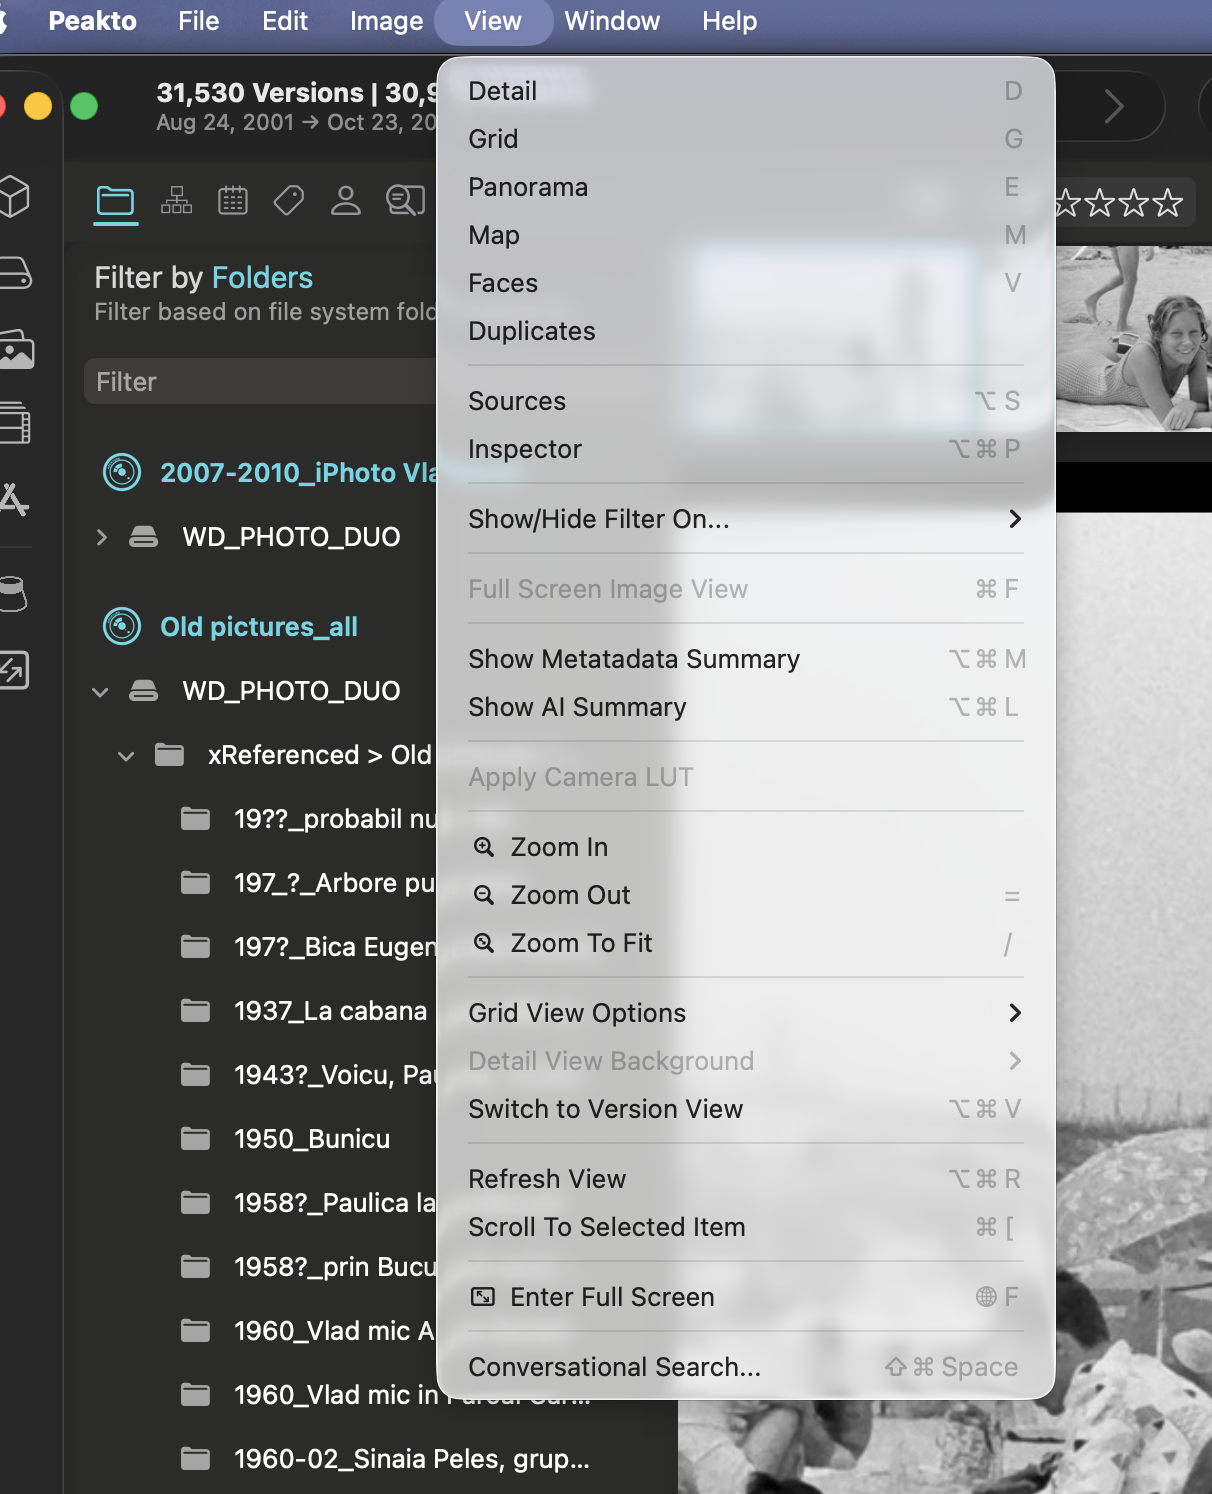The height and width of the screenshot is (1494, 1212).
Task: Select folder 1960_Vlad mic A
Action: [x=308, y=1331]
